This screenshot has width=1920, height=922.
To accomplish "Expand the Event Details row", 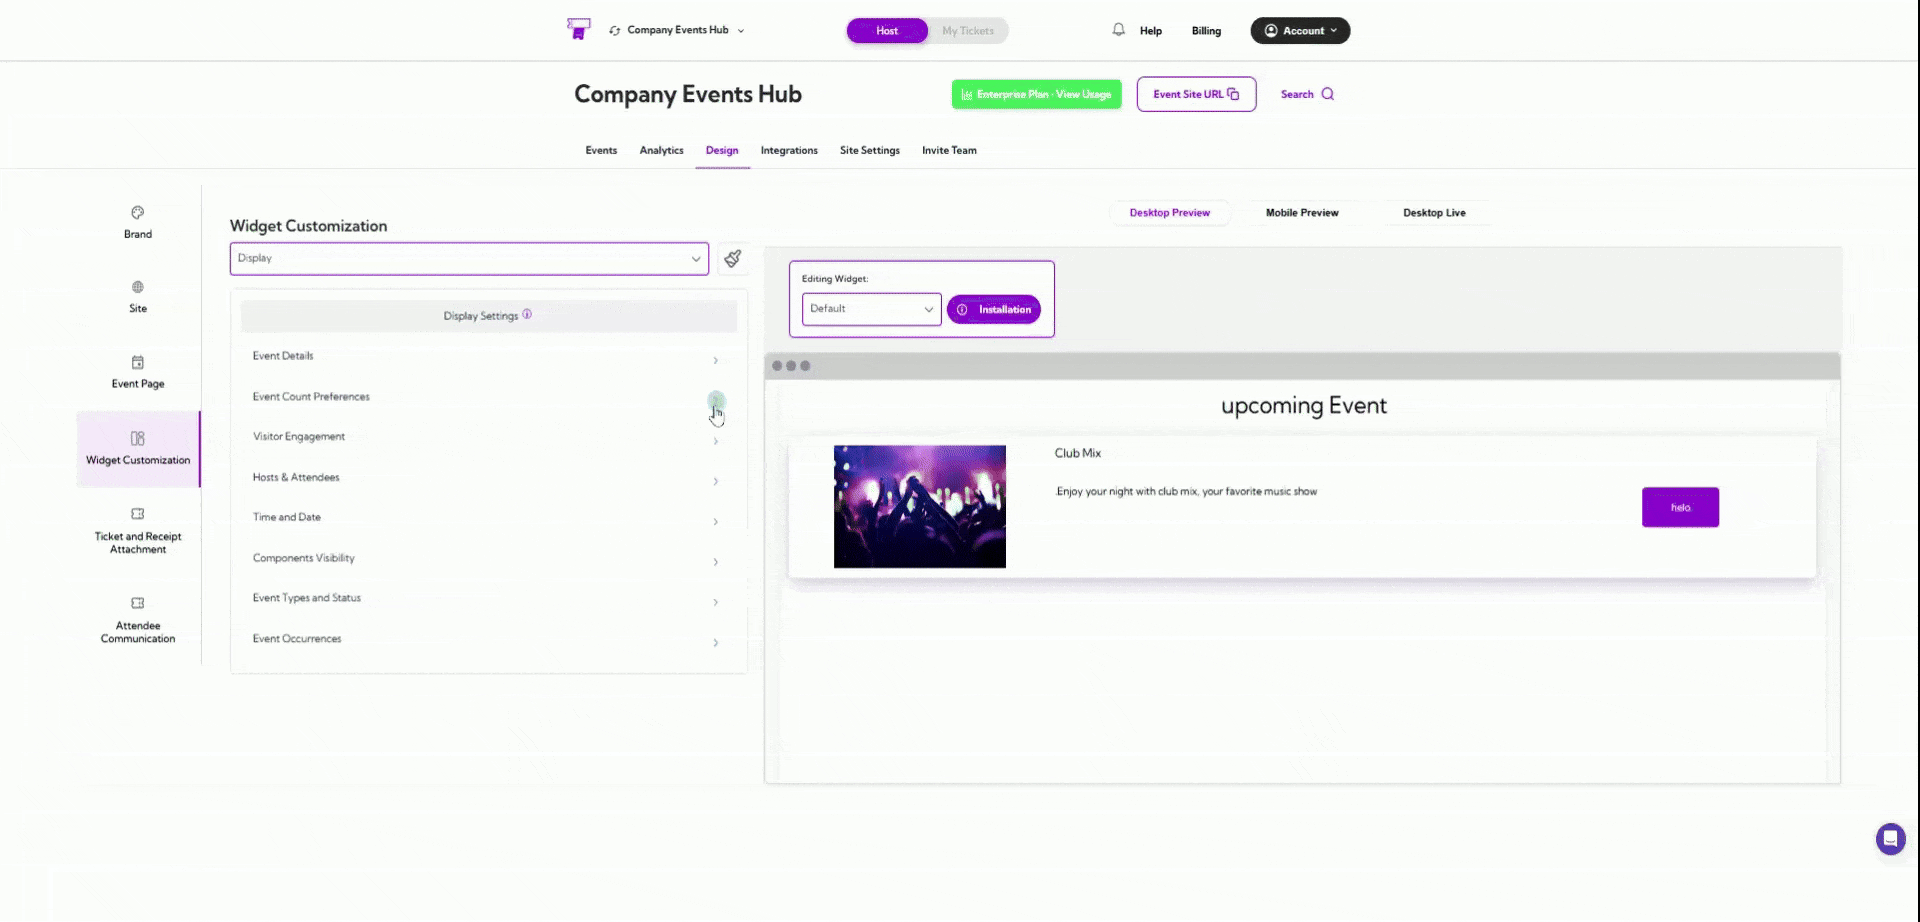I will click(x=488, y=357).
